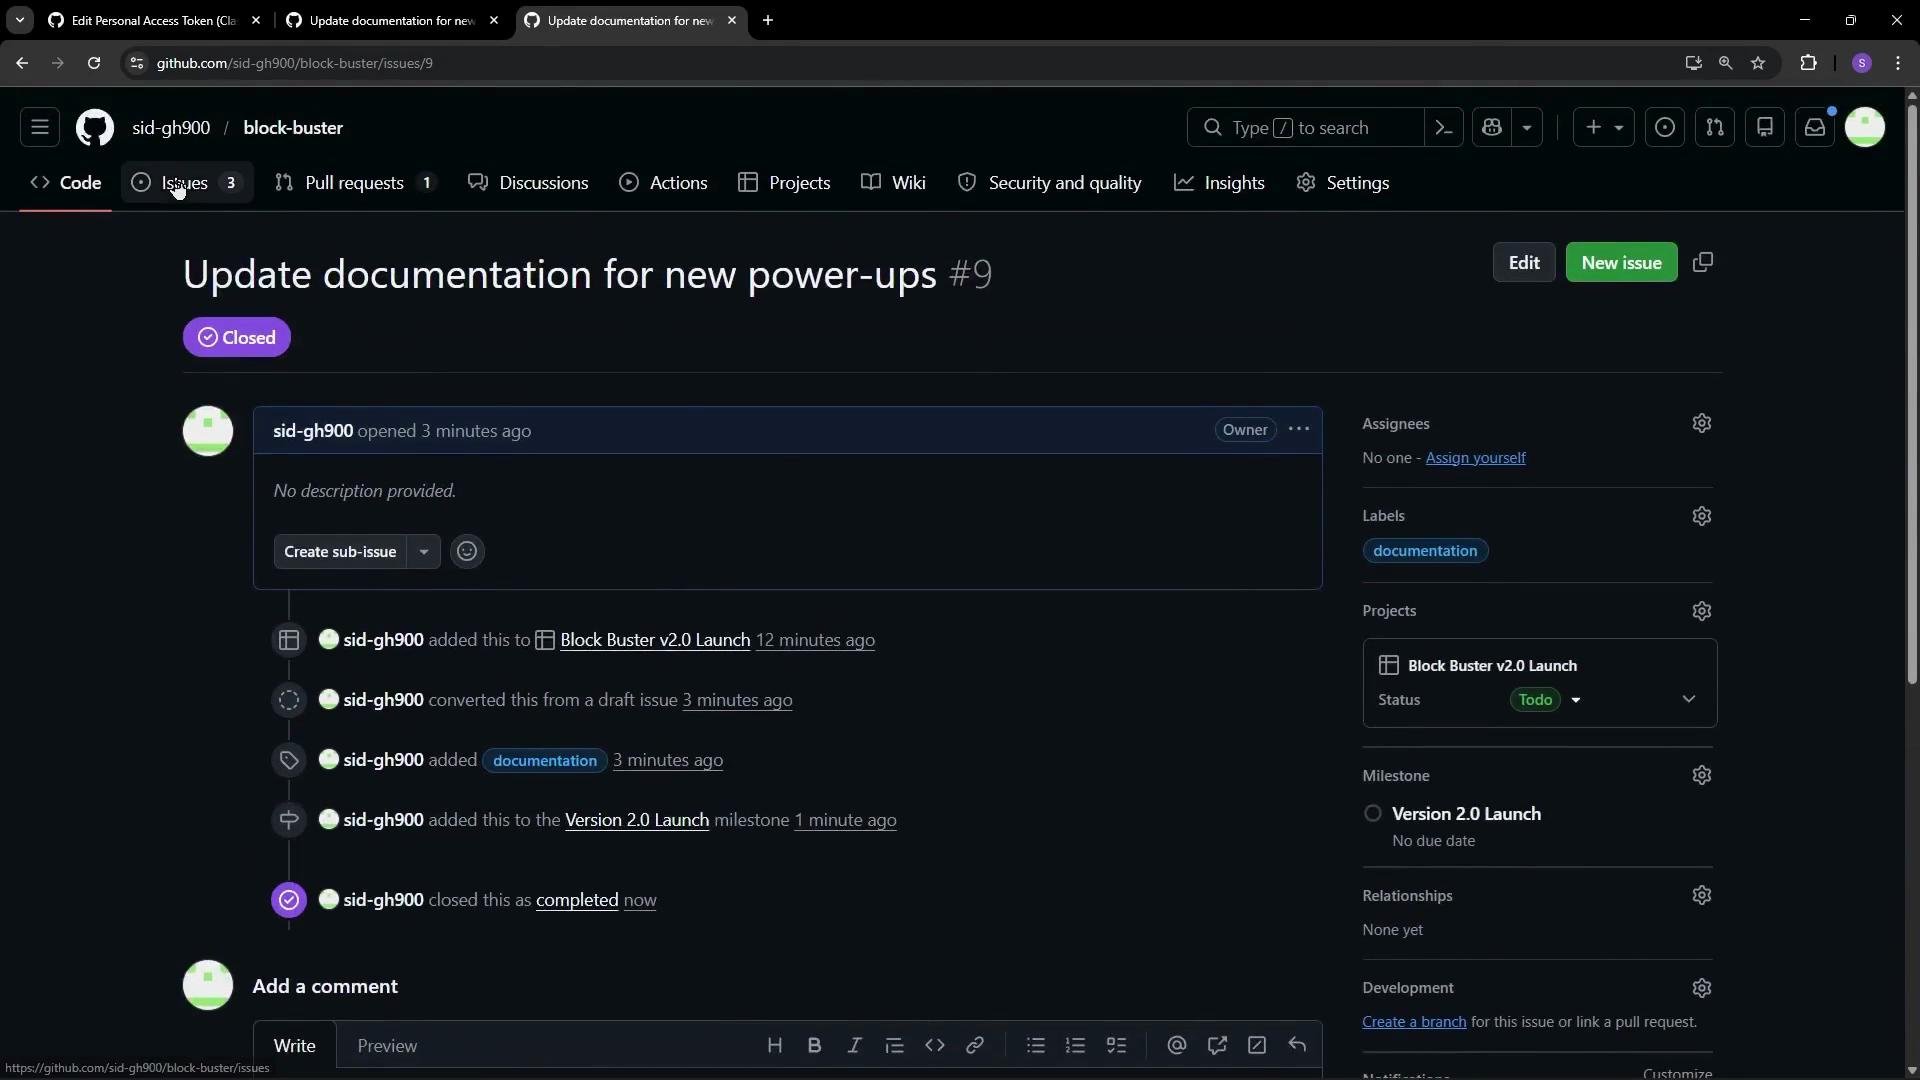1920x1080 pixels.
Task: Open the user profile avatar menu
Action: click(1865, 127)
